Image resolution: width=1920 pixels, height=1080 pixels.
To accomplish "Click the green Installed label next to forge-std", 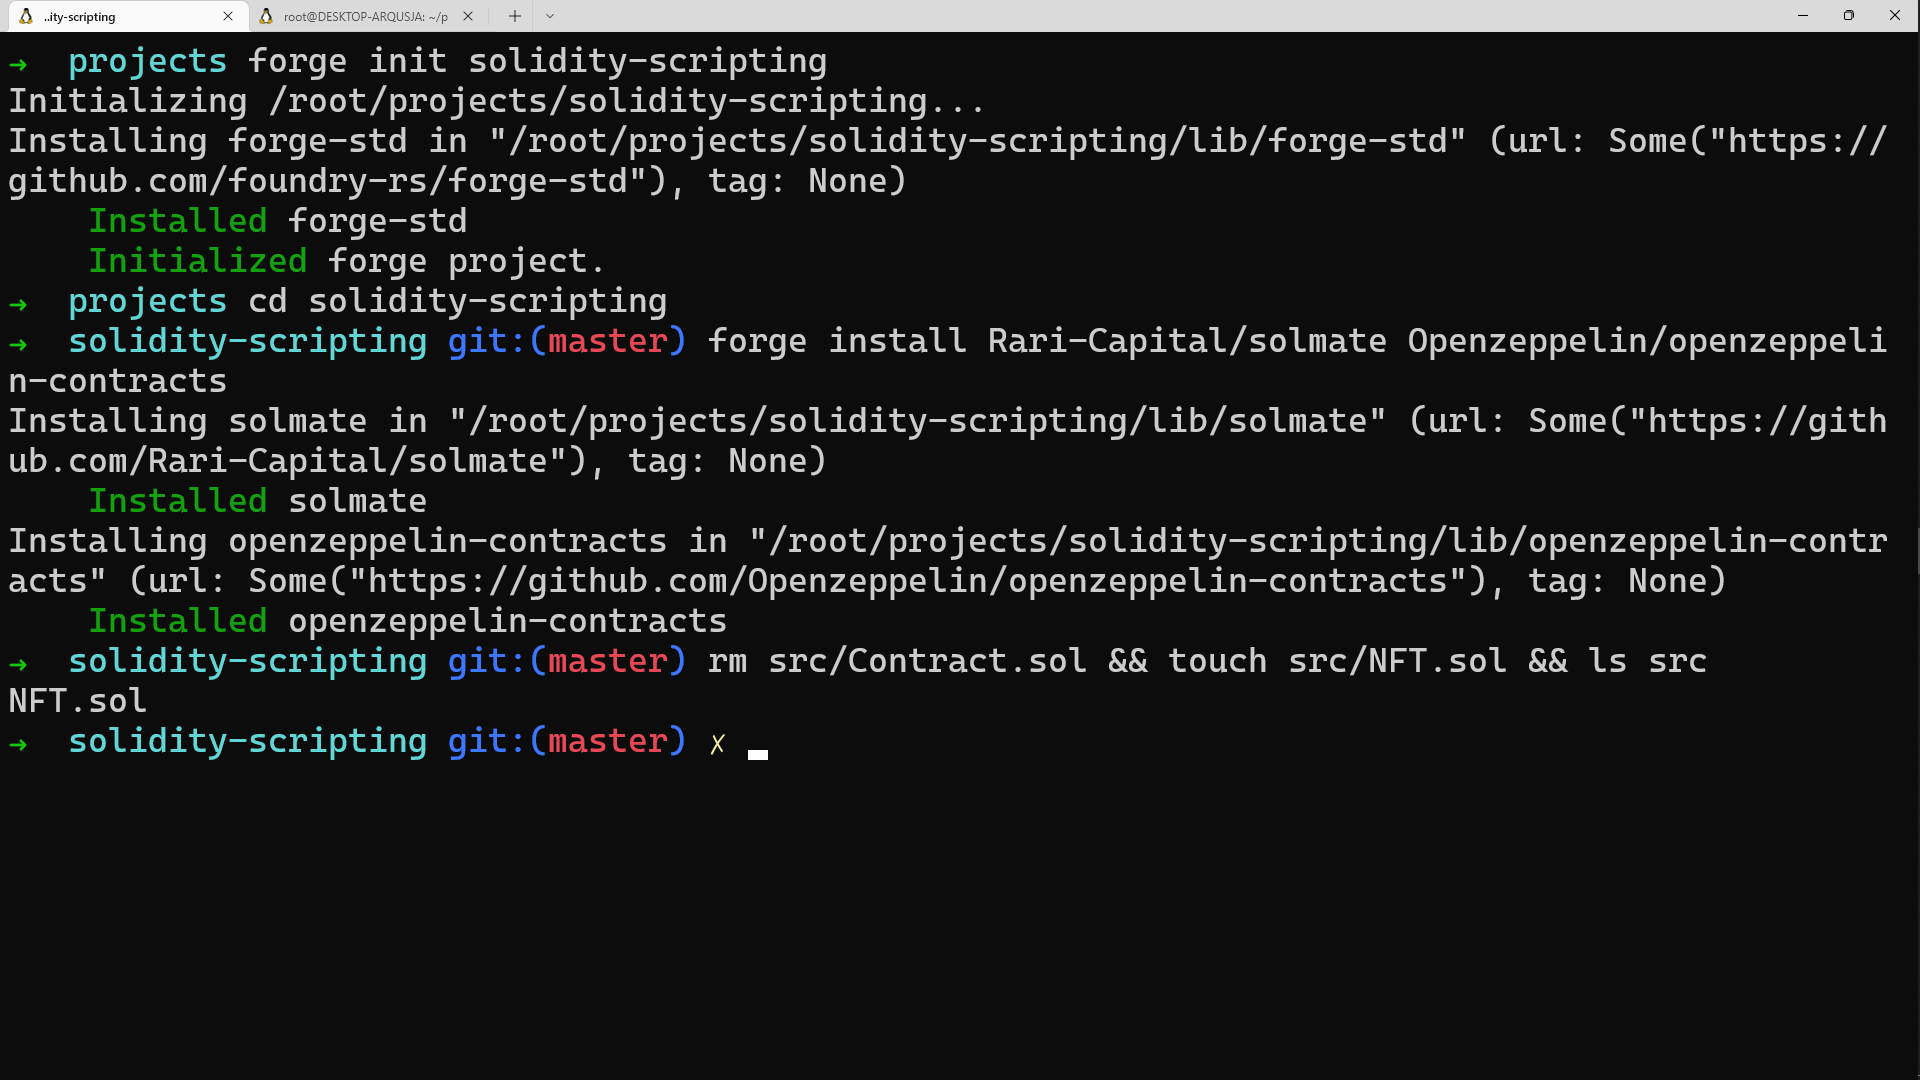I will point(177,221).
